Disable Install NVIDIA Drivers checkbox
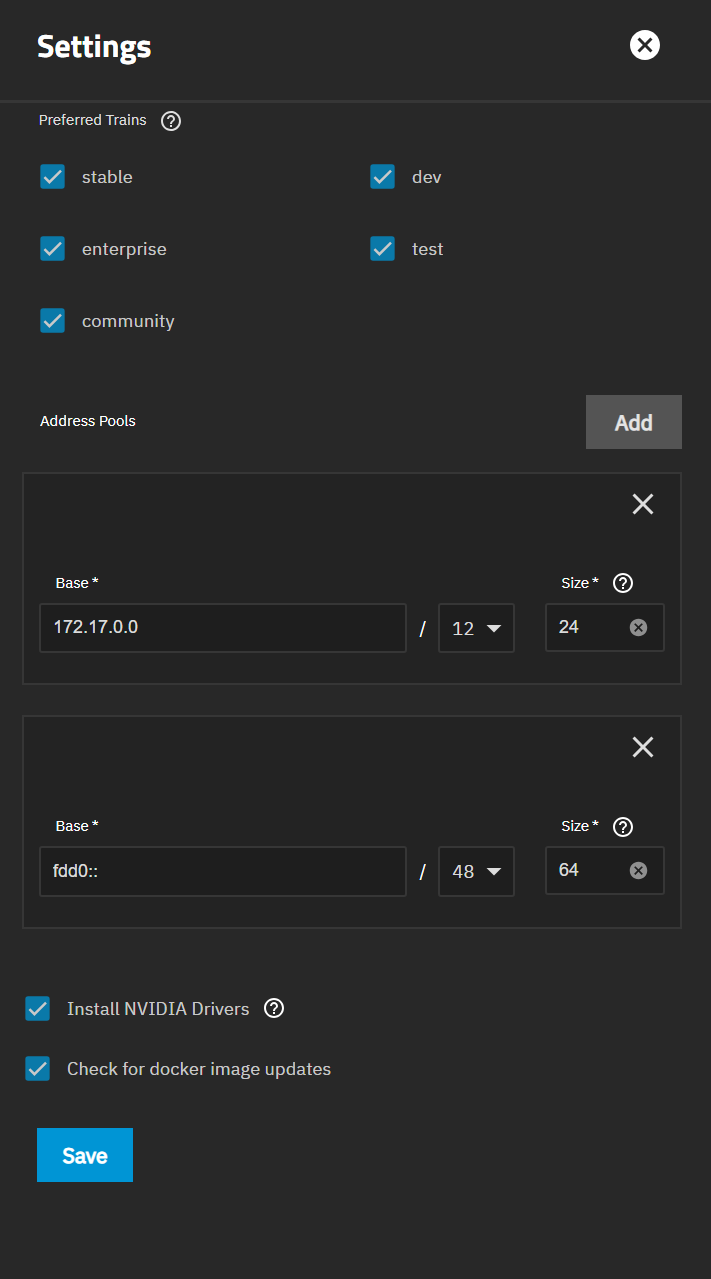 (38, 1009)
